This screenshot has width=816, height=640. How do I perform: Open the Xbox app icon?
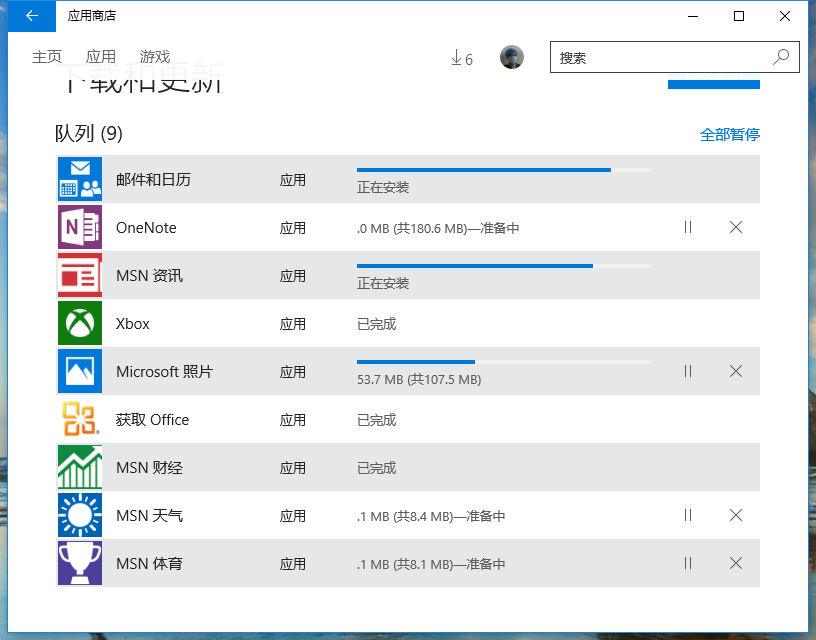(x=80, y=323)
